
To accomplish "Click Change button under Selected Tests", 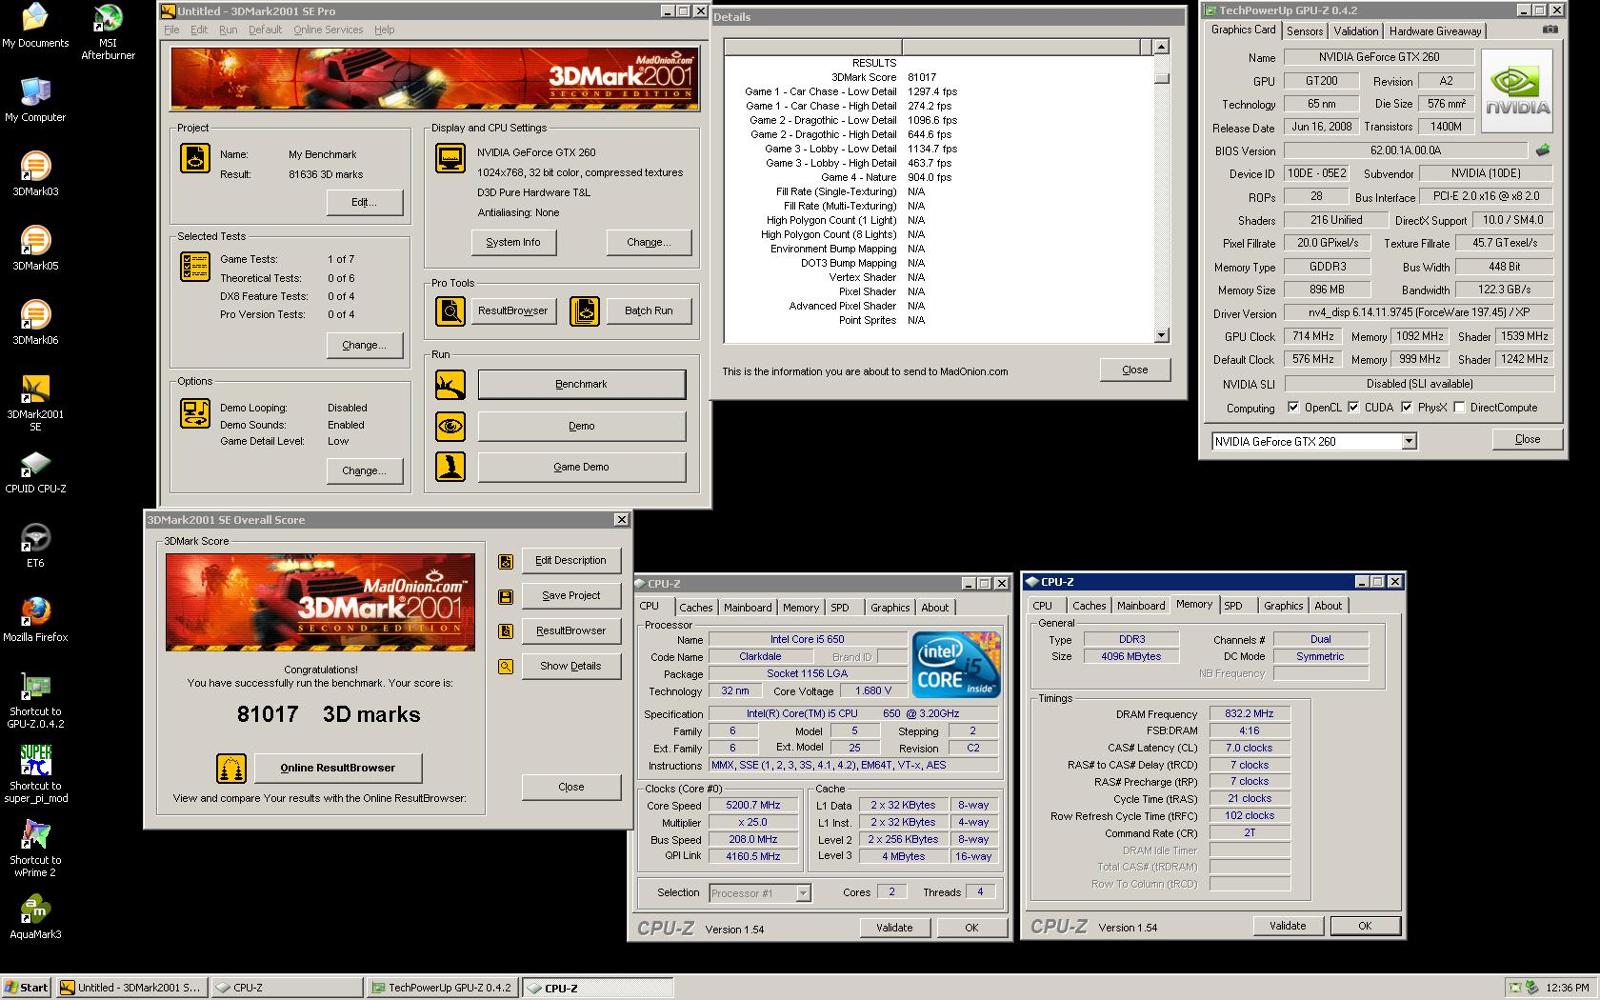I will [364, 345].
